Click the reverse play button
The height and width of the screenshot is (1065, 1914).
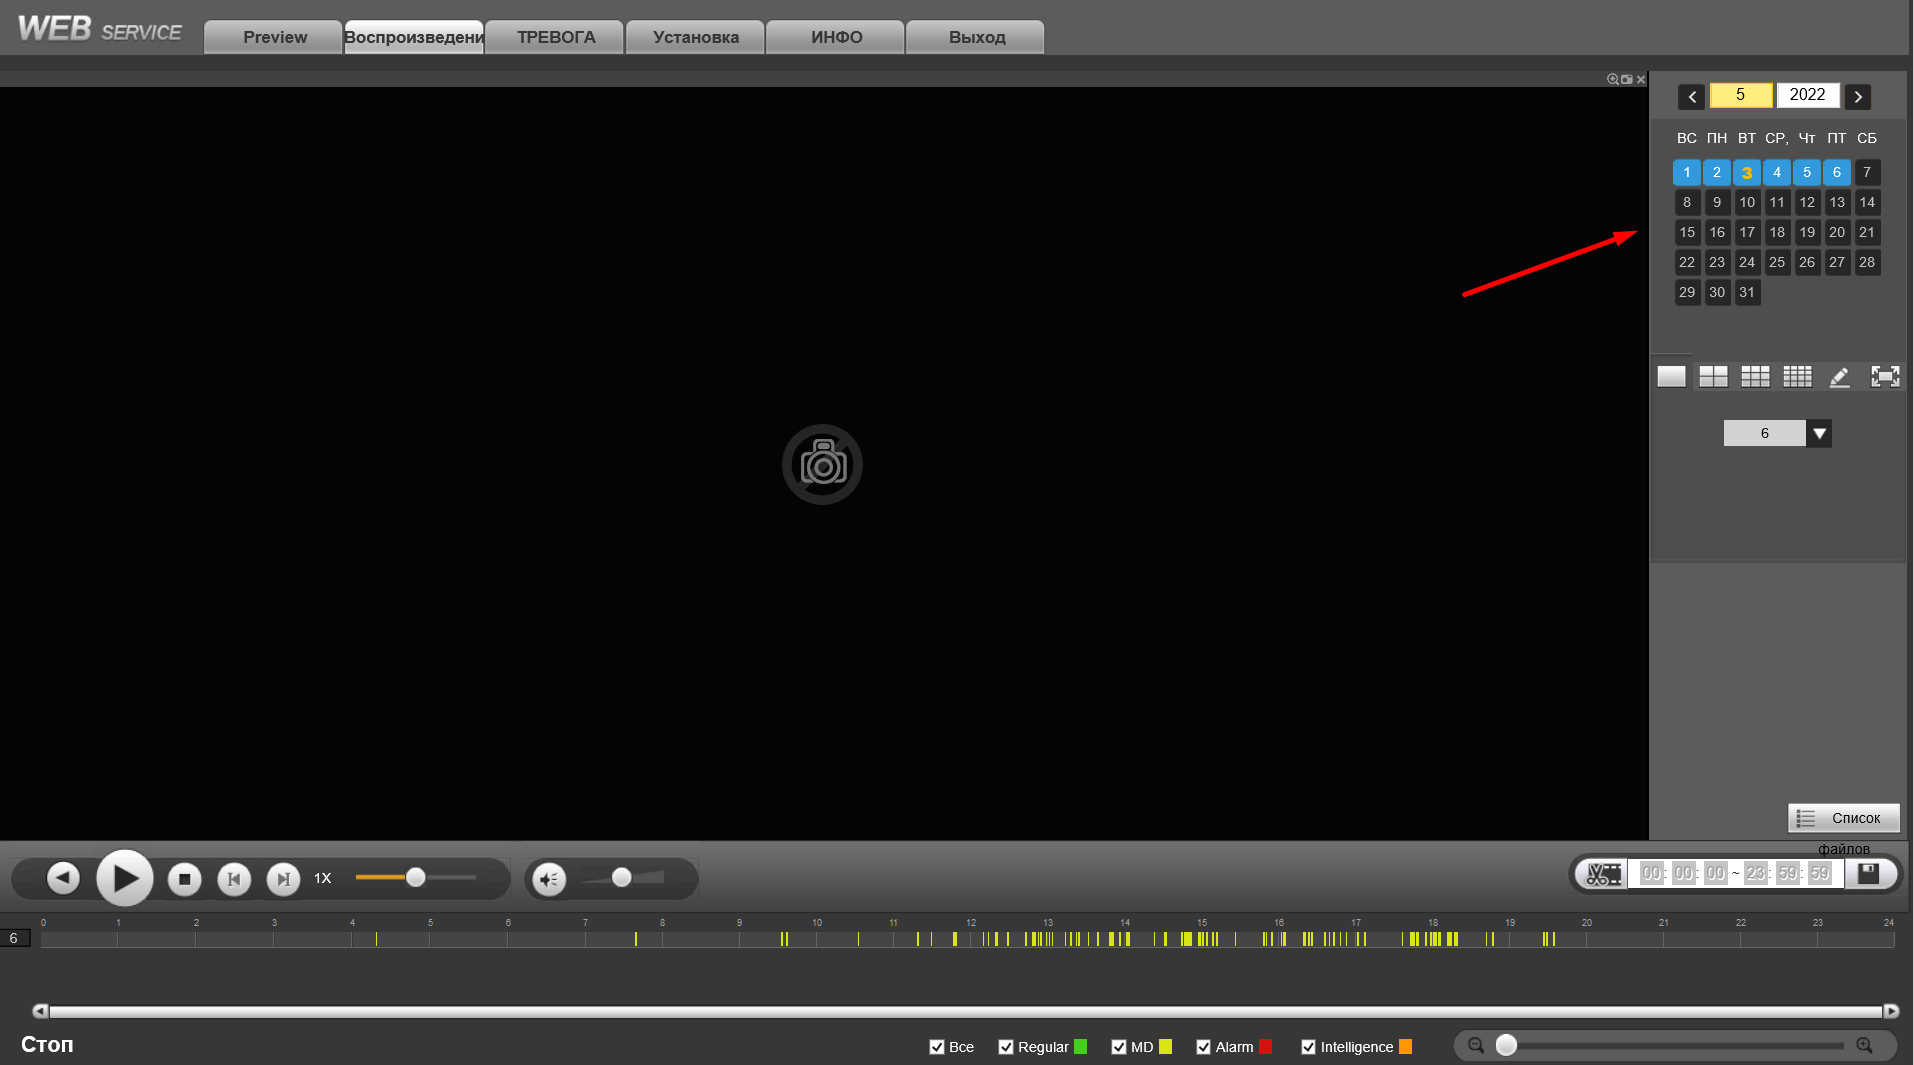coord(63,878)
